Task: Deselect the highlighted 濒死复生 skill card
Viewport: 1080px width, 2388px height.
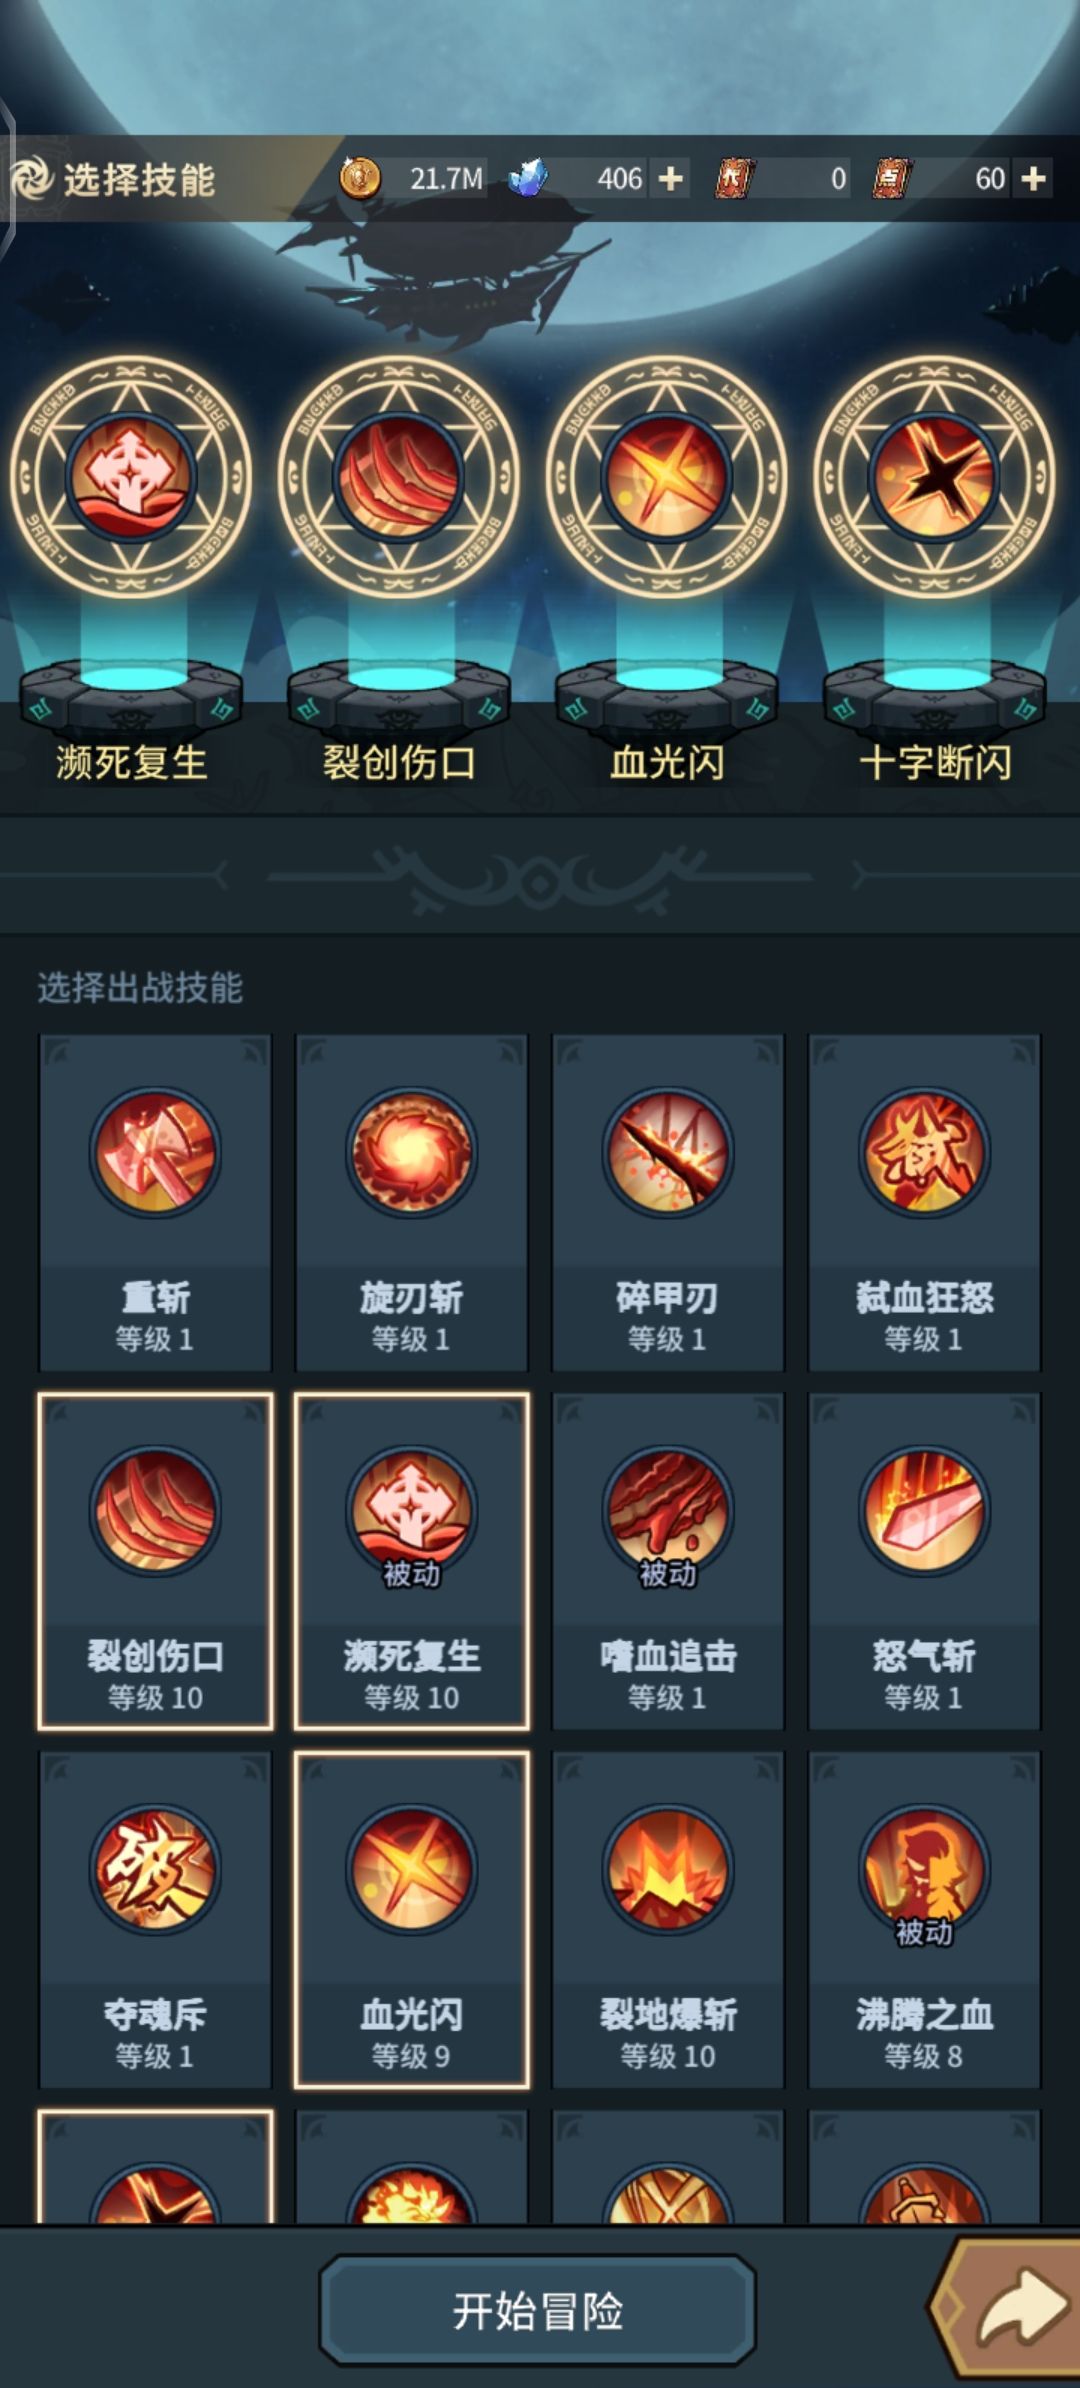Action: [x=411, y=1561]
